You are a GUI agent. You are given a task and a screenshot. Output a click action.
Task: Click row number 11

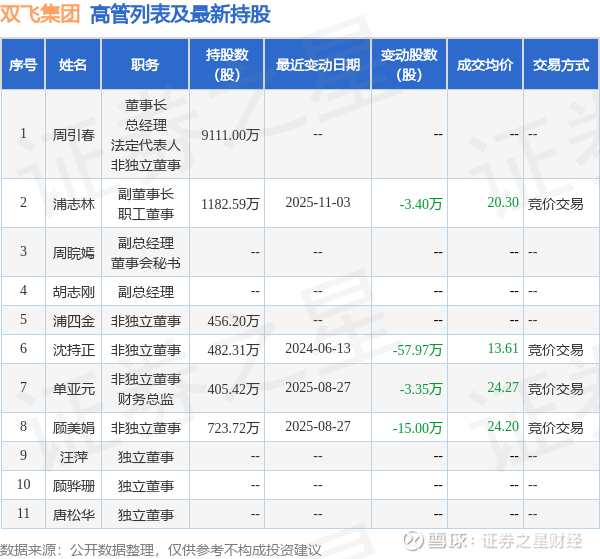23,513
